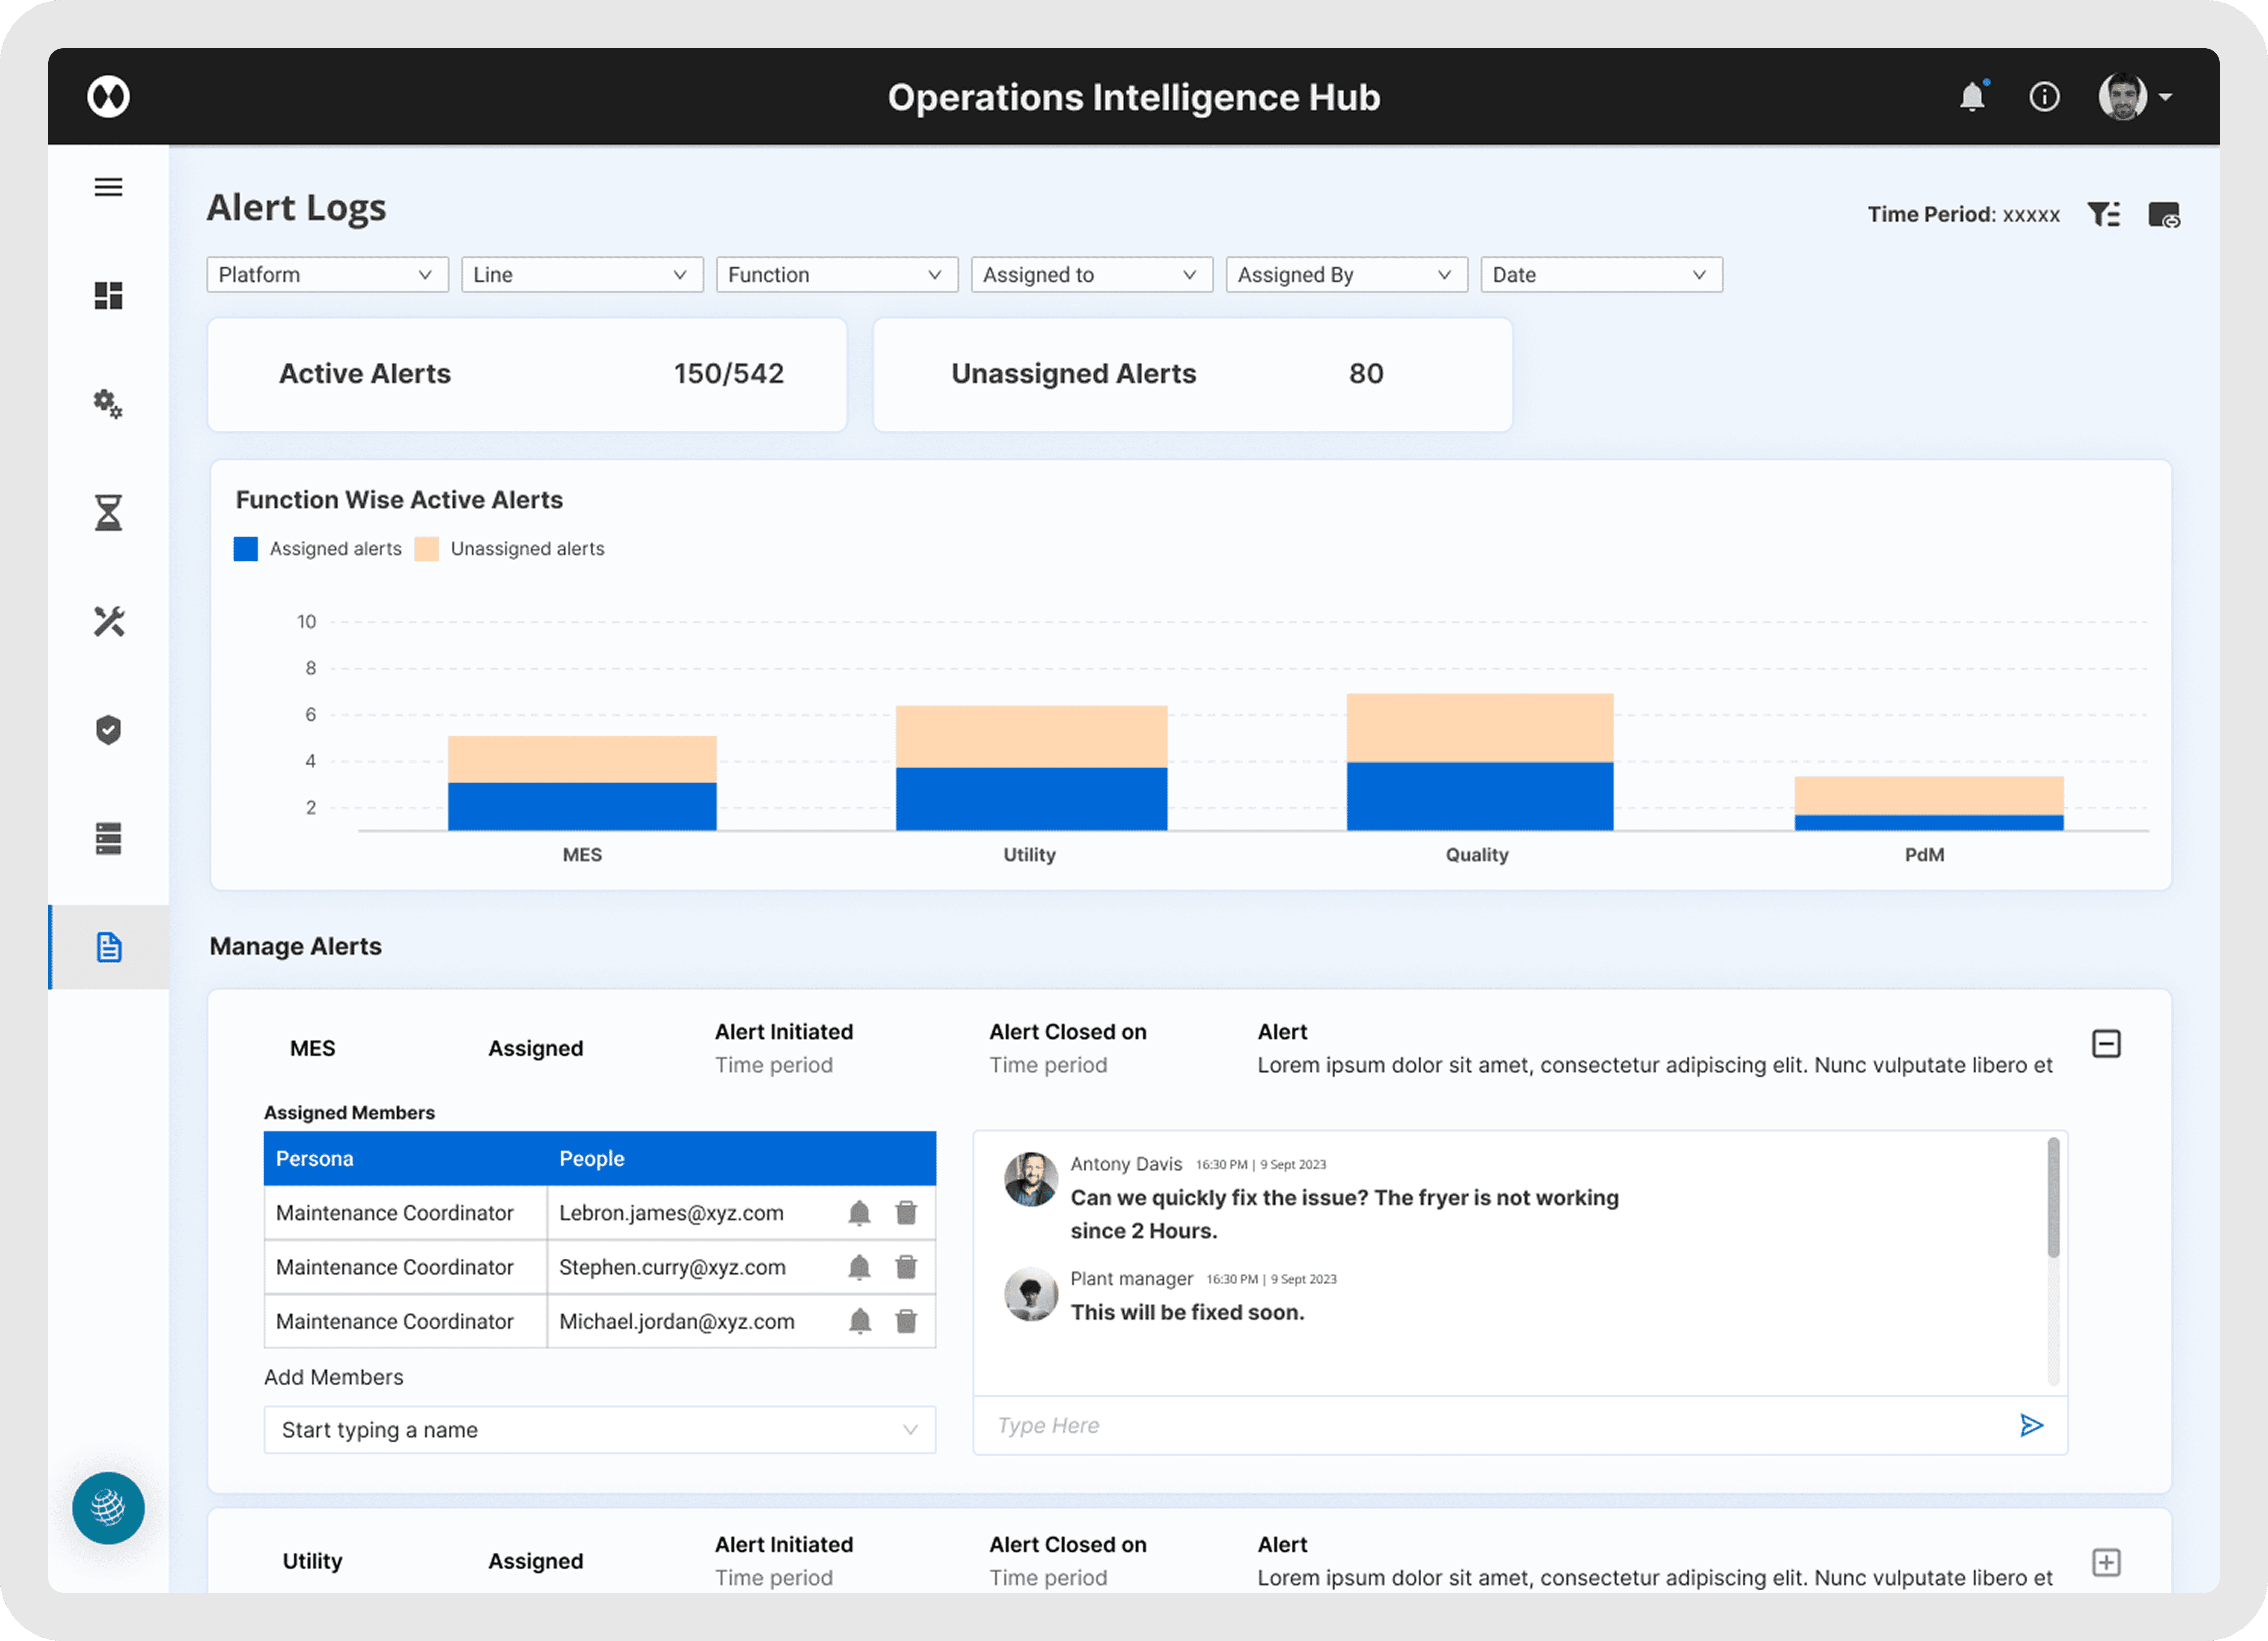Click the hourglass icon in sidebar

108,513
